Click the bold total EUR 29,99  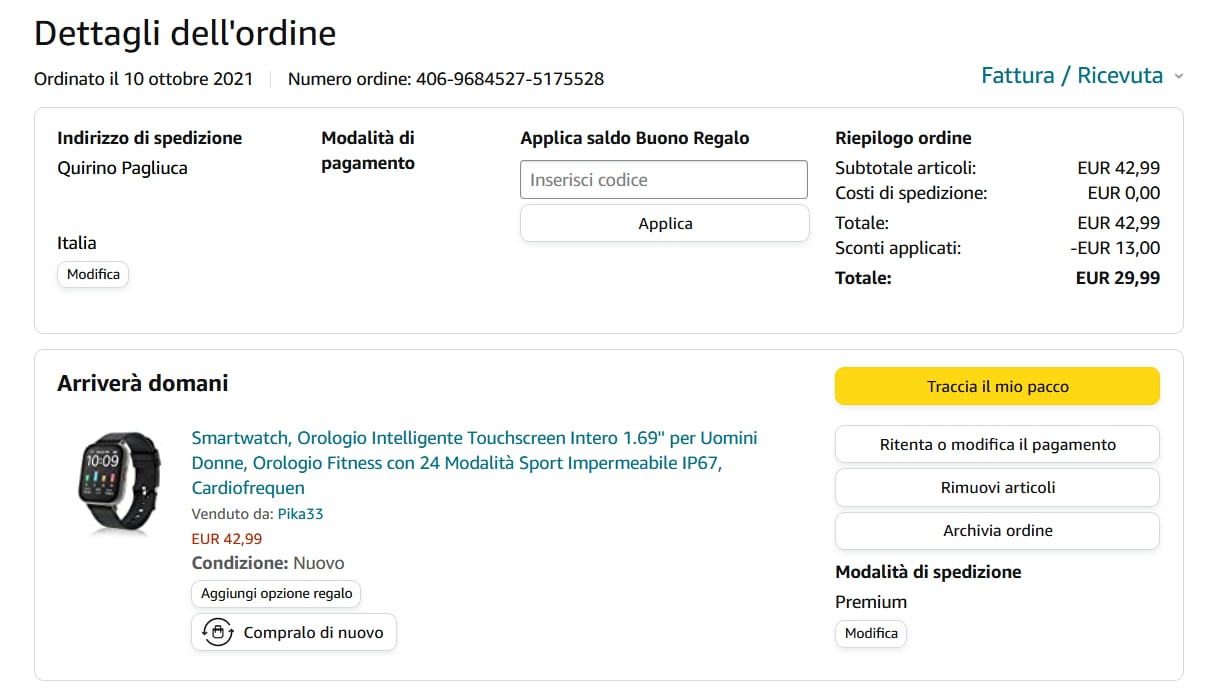tap(1117, 278)
